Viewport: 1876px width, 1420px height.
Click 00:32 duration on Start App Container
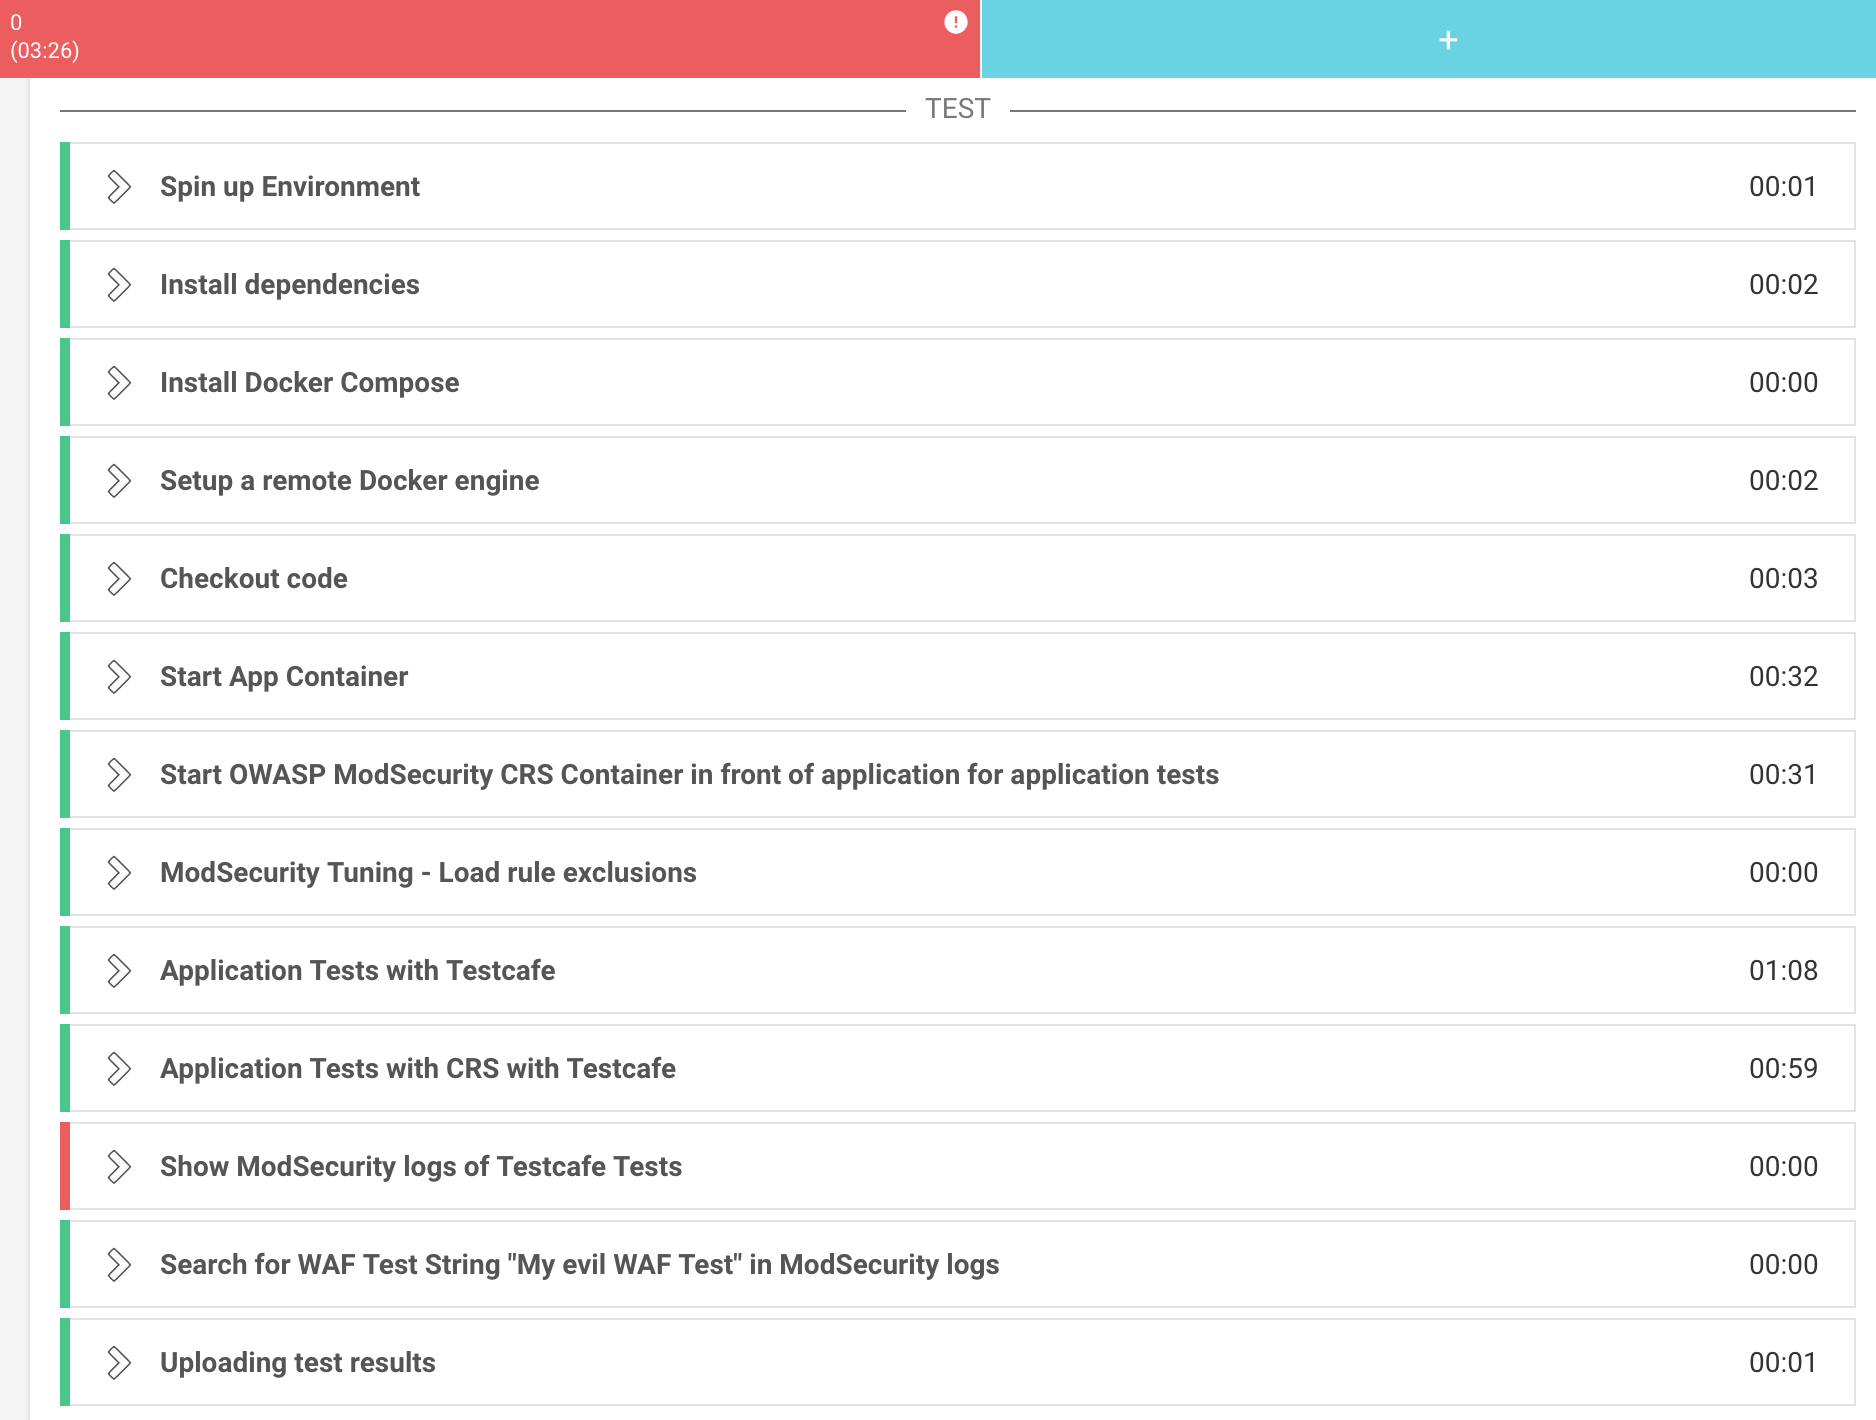(x=1782, y=677)
